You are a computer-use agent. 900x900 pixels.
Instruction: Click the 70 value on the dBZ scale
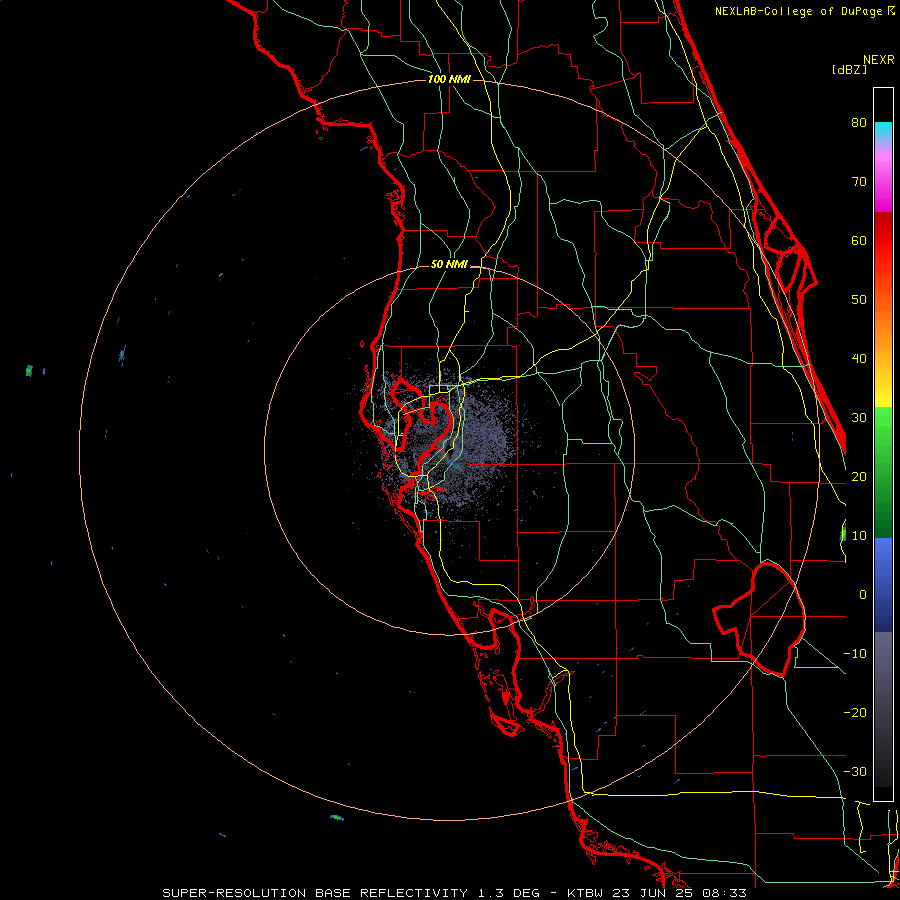point(859,182)
